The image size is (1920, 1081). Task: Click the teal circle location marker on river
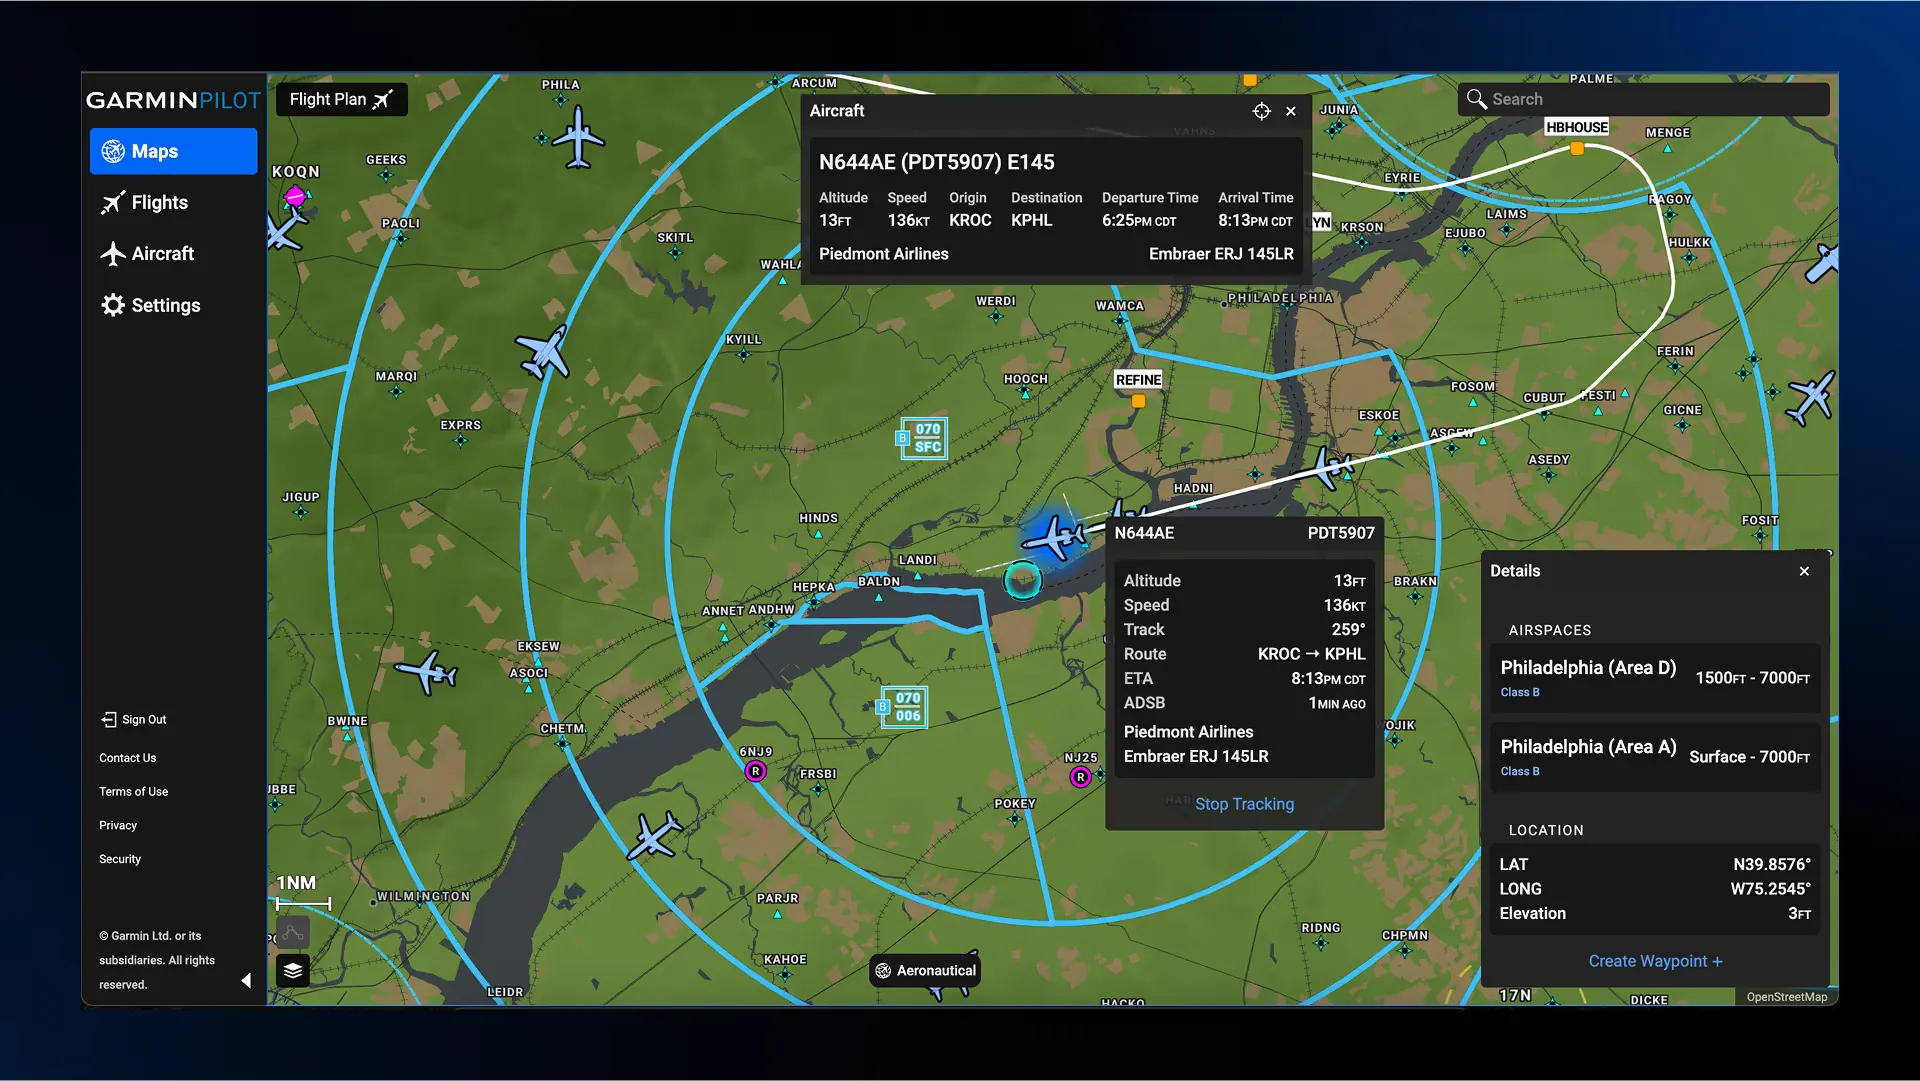tap(1022, 580)
